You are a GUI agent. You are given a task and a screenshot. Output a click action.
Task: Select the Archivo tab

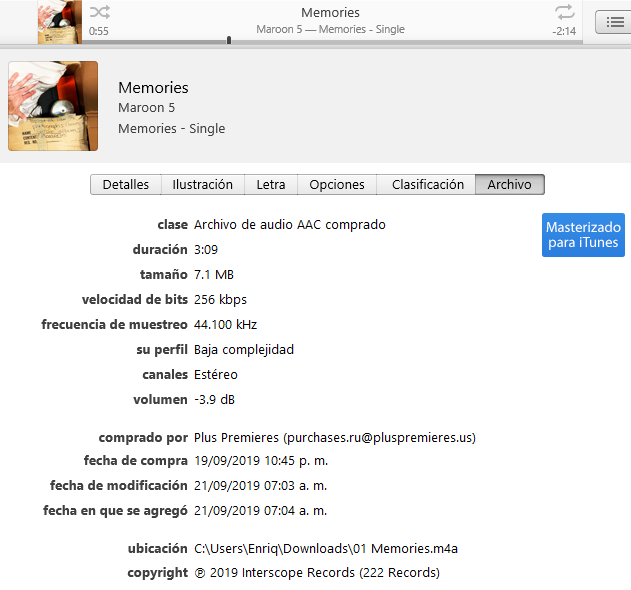pyautogui.click(x=509, y=184)
